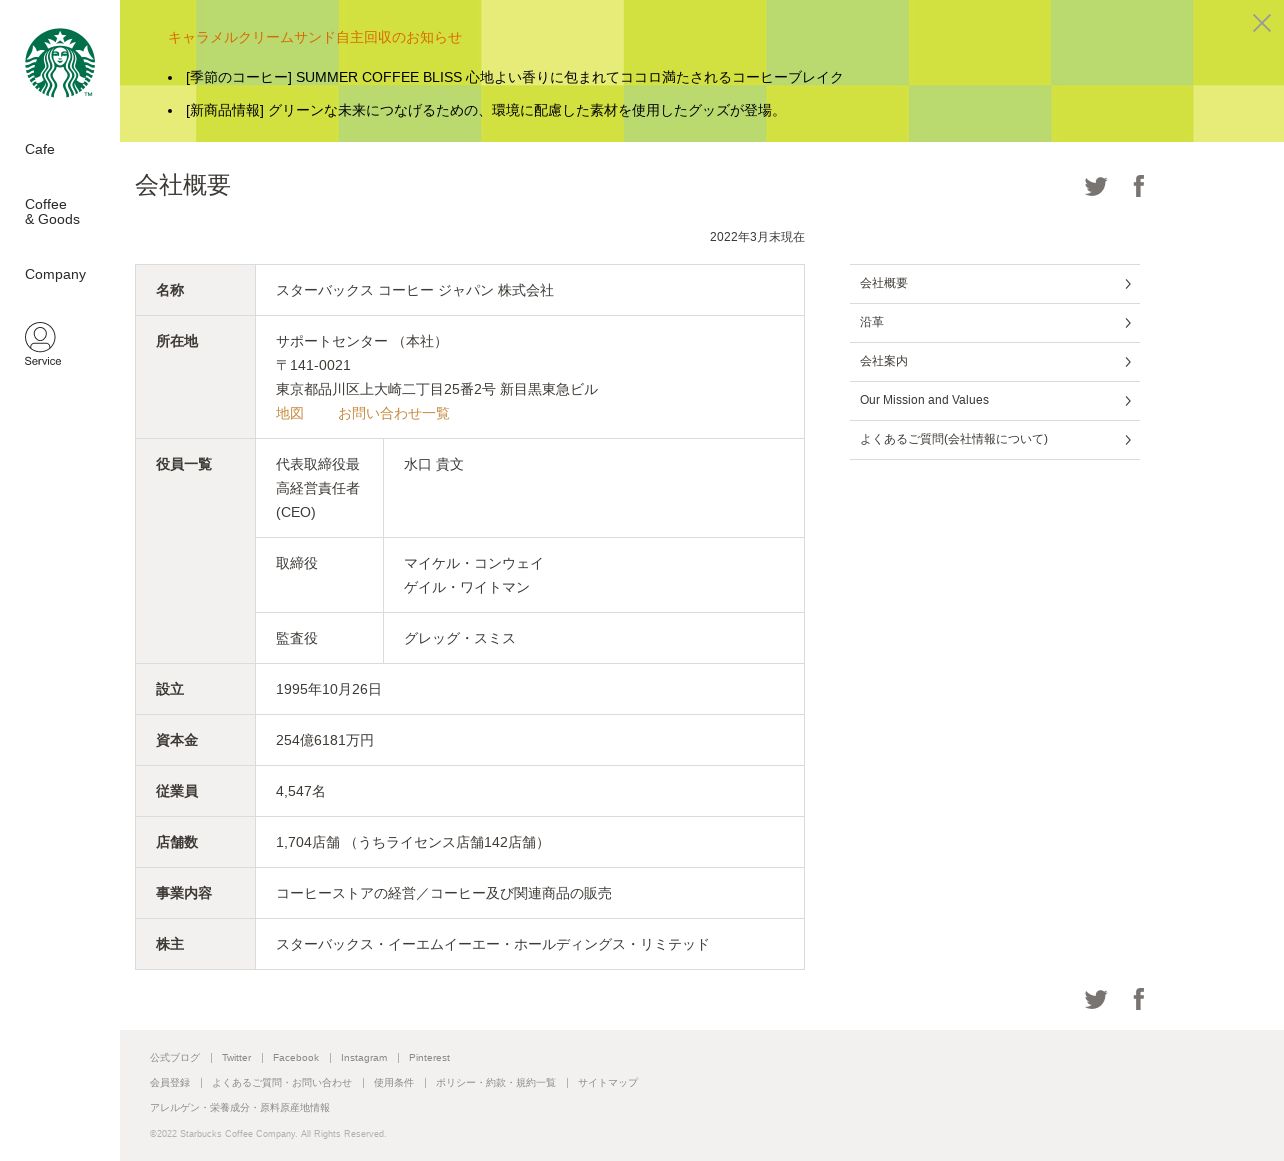Click the postal code 〒141-0021
Screen dimensions: 1284x1161
(x=313, y=365)
